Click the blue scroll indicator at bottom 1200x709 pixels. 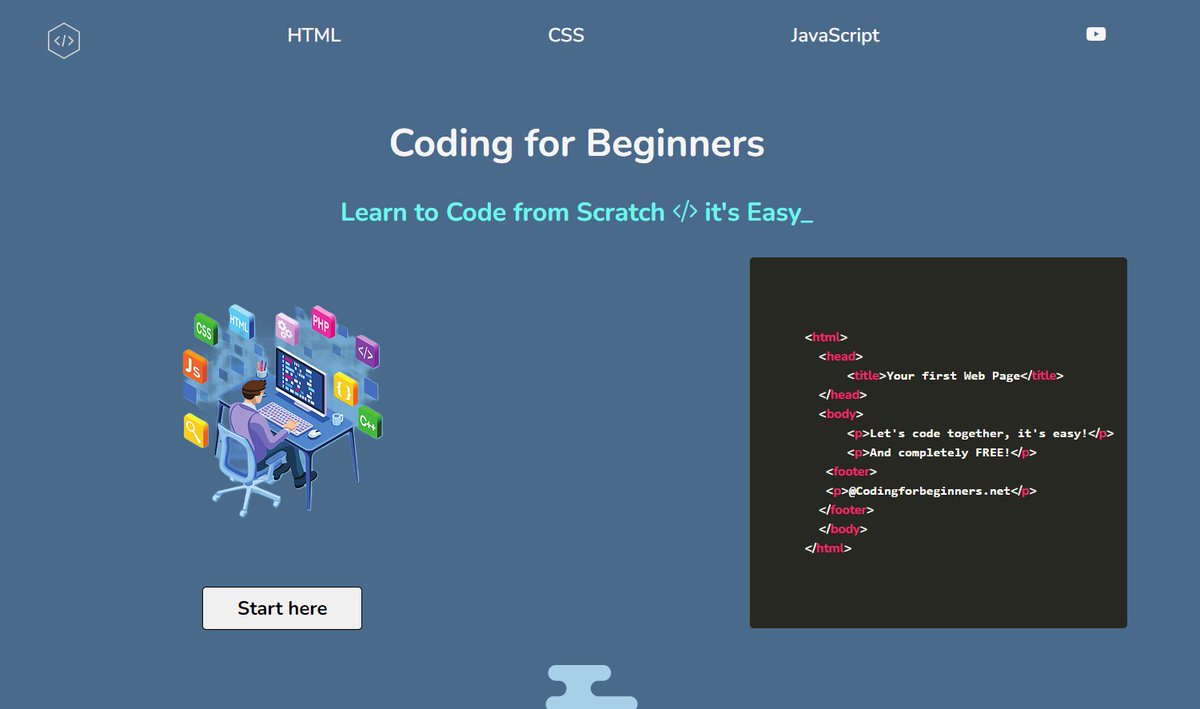pyautogui.click(x=591, y=685)
